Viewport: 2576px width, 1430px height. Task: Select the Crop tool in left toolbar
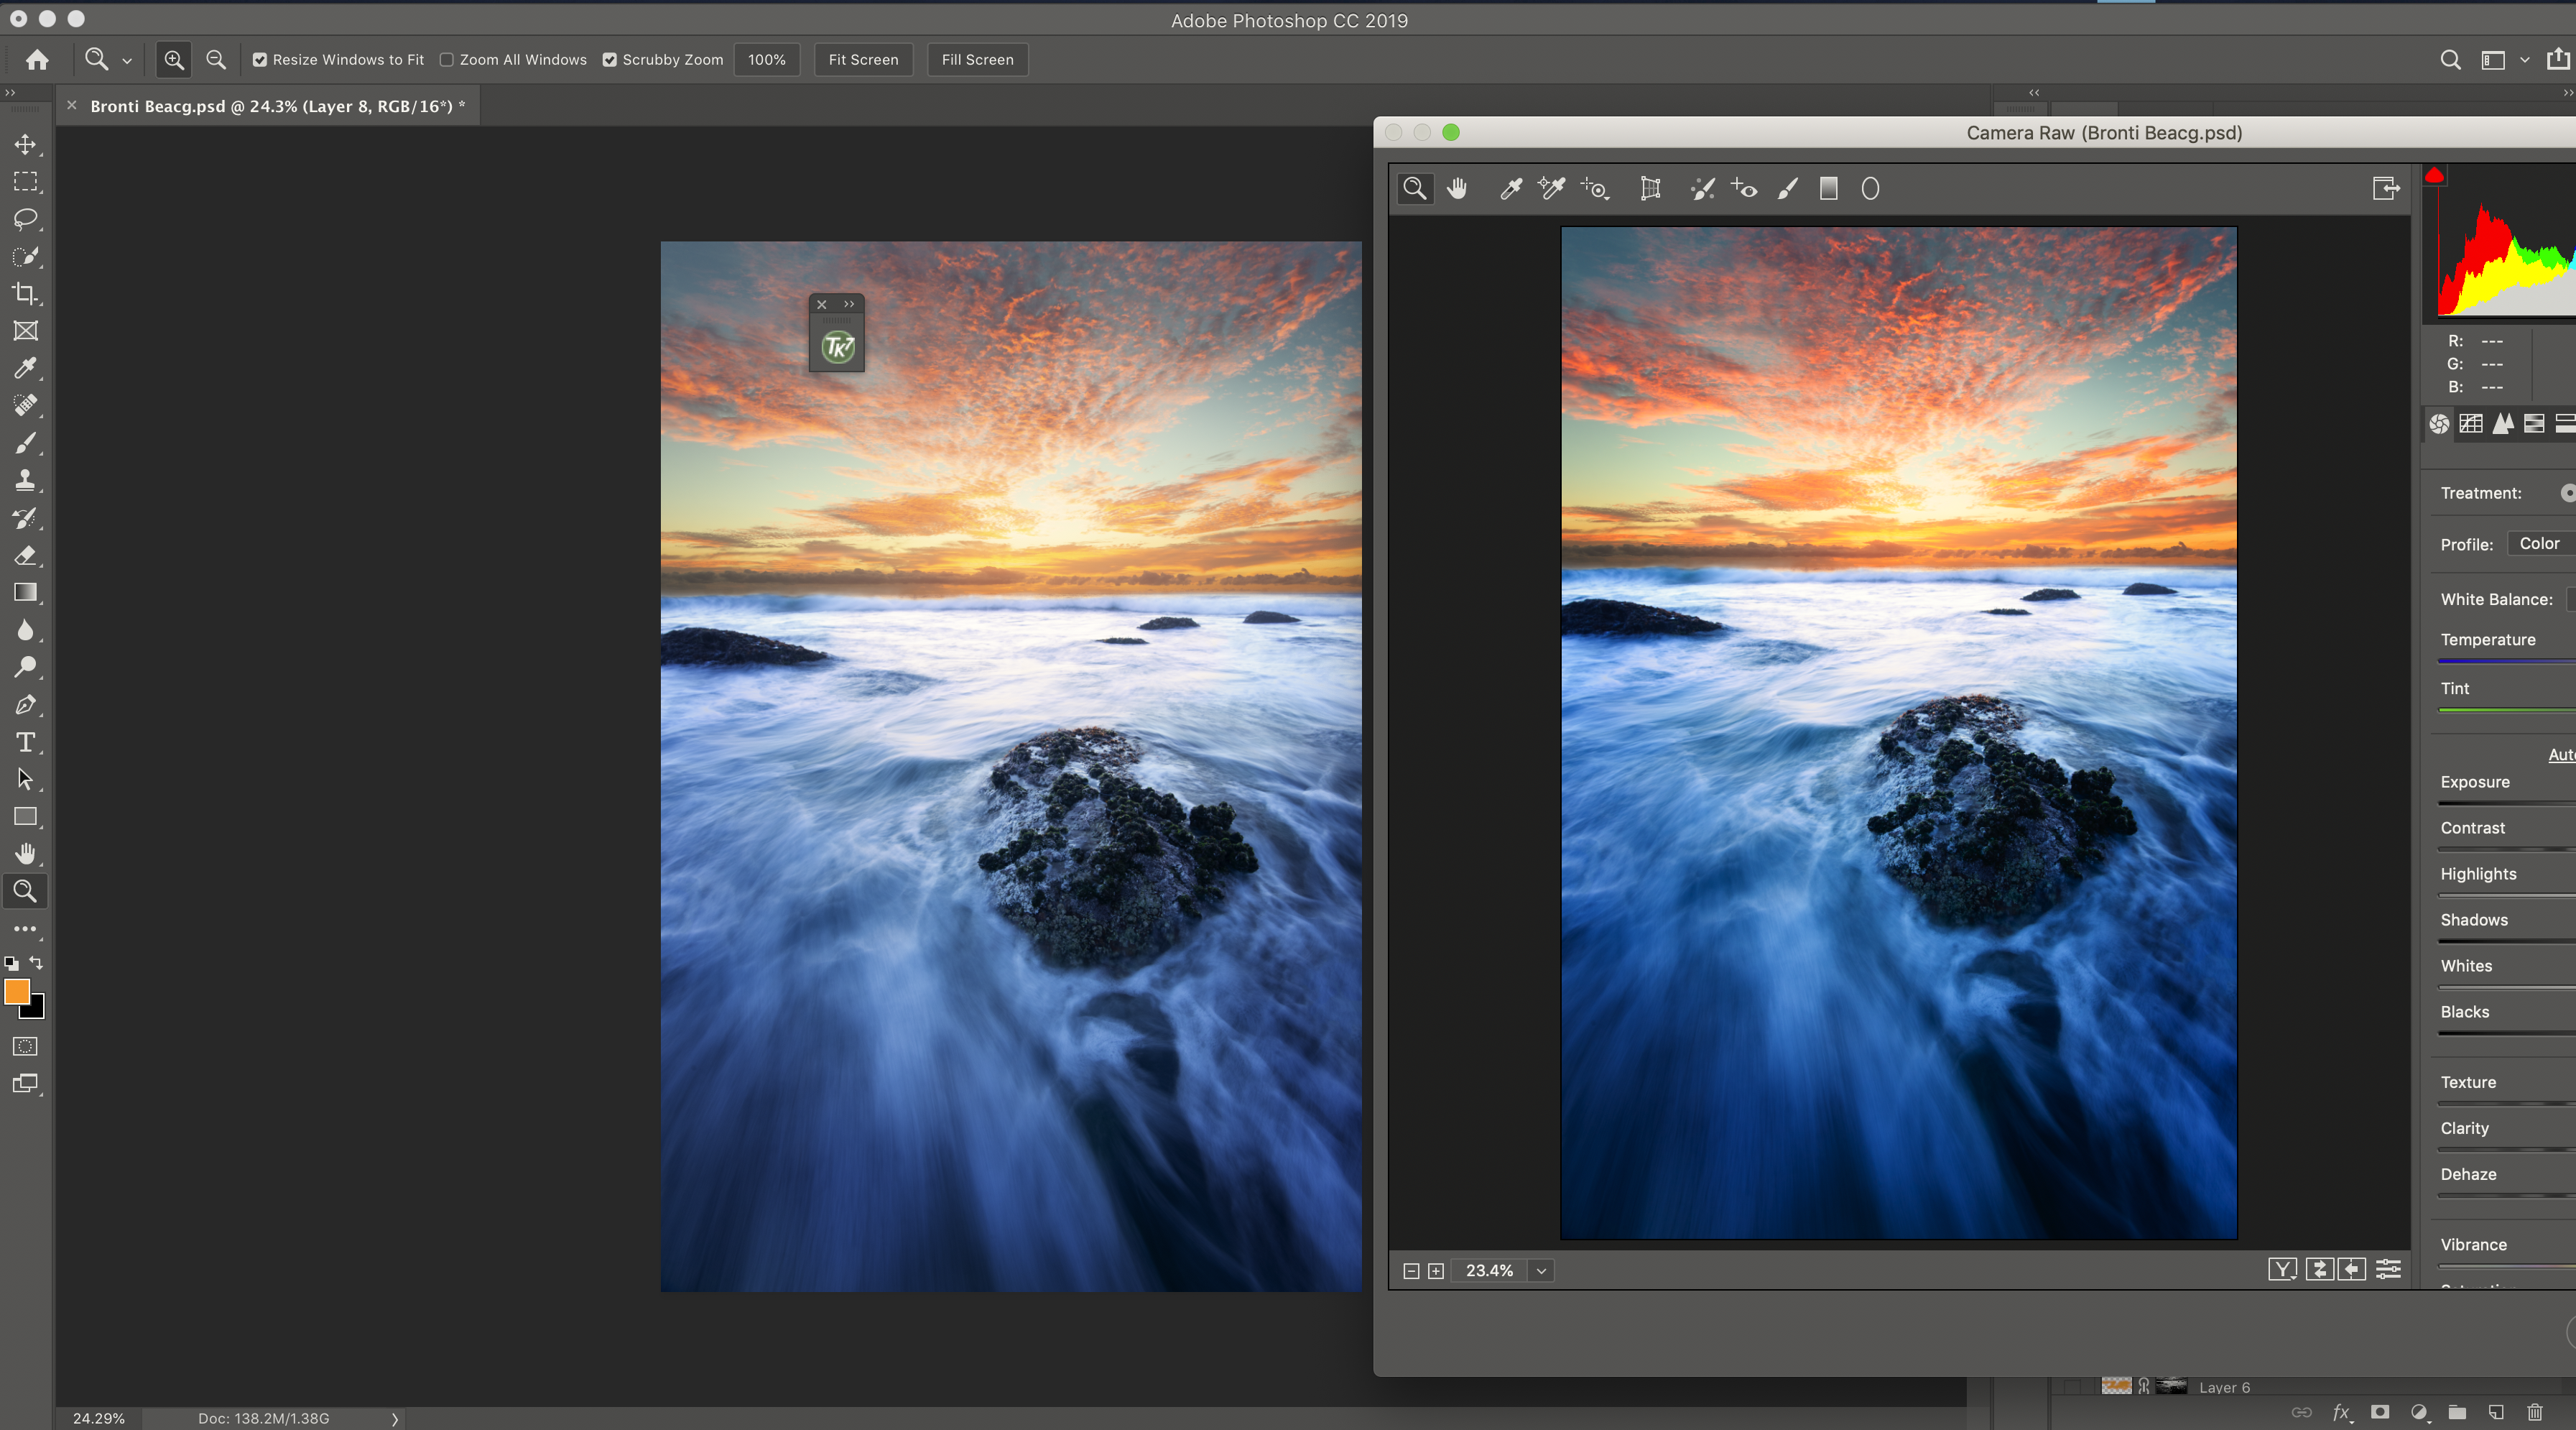25,293
